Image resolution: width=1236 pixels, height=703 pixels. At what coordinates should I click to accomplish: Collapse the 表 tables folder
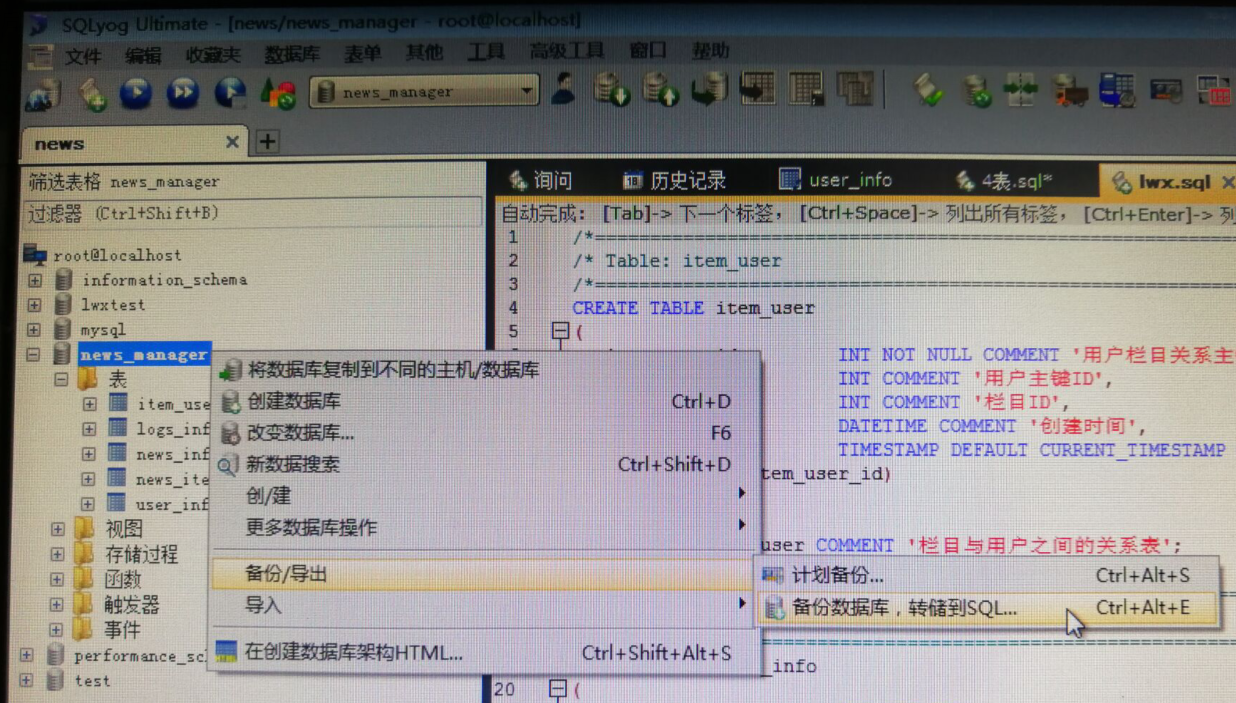tap(61, 380)
